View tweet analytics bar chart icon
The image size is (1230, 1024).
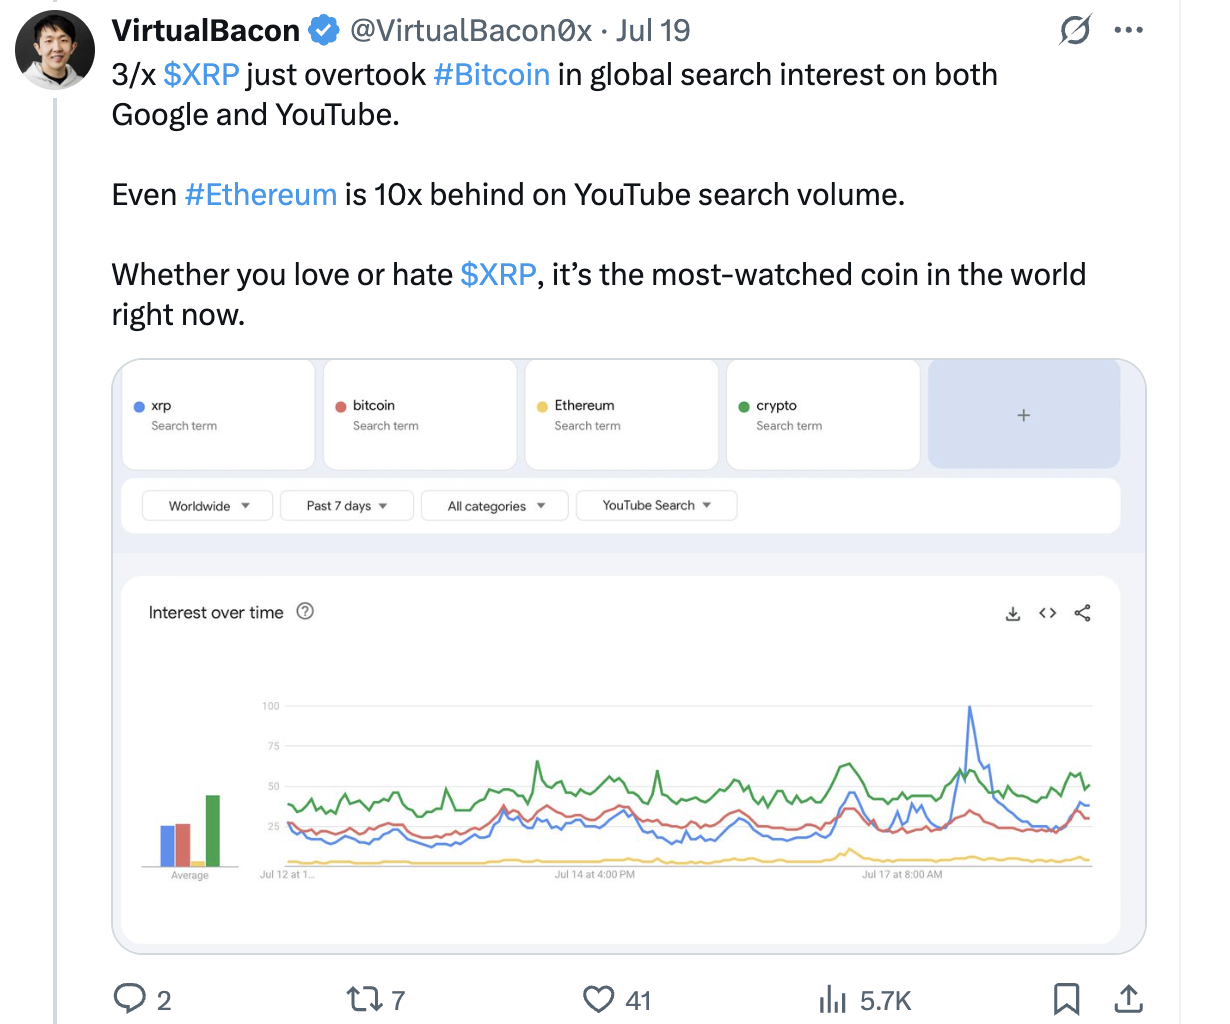tap(832, 999)
